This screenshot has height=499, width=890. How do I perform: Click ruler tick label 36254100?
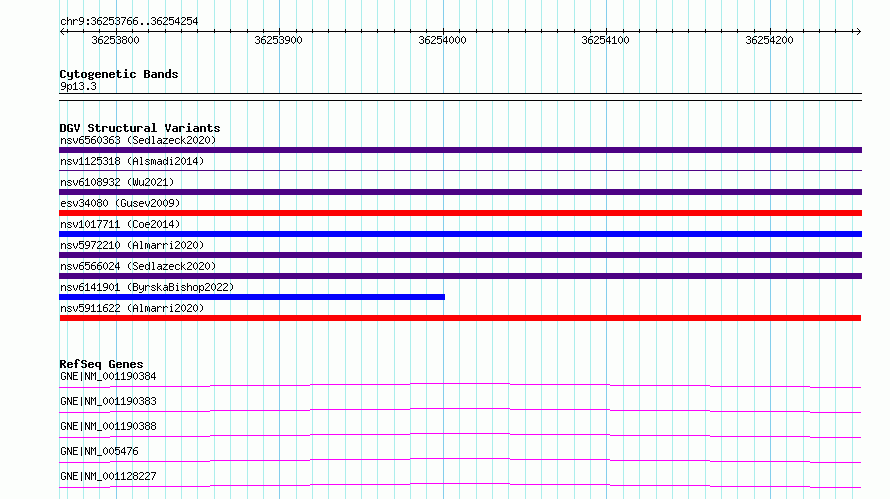(x=605, y=40)
